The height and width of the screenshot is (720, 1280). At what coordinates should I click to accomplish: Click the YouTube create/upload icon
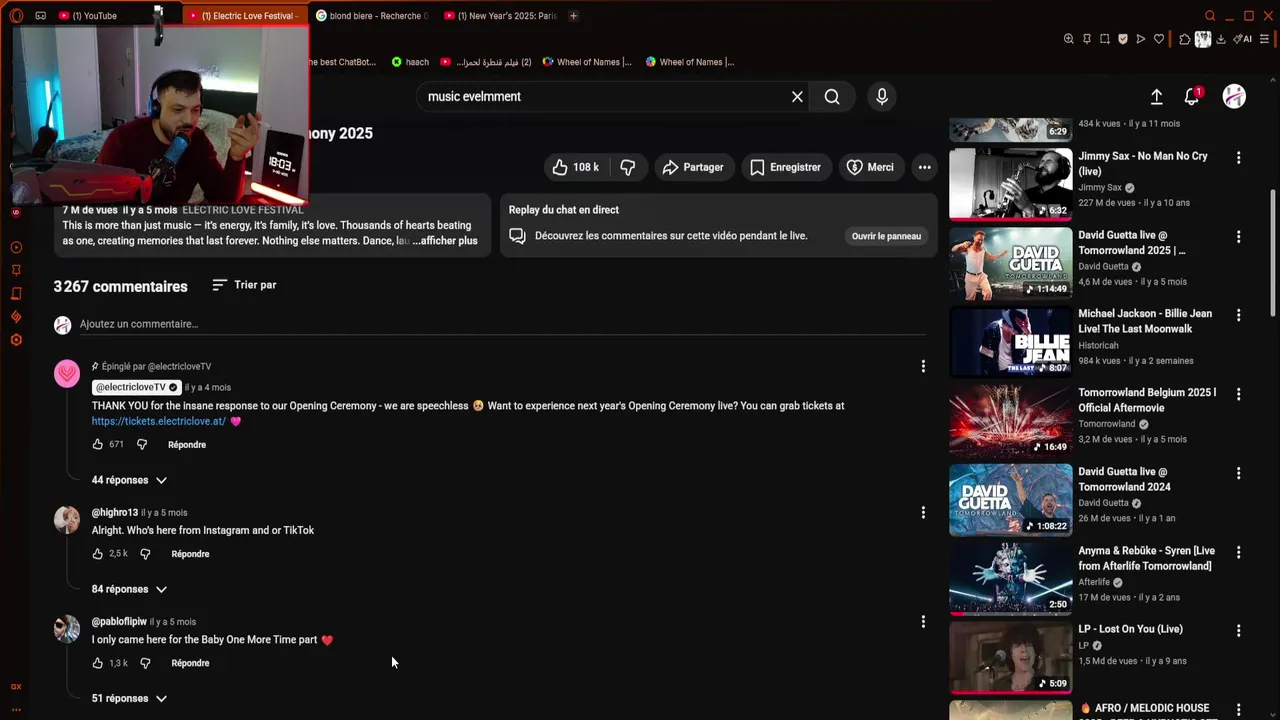pos(1156,97)
